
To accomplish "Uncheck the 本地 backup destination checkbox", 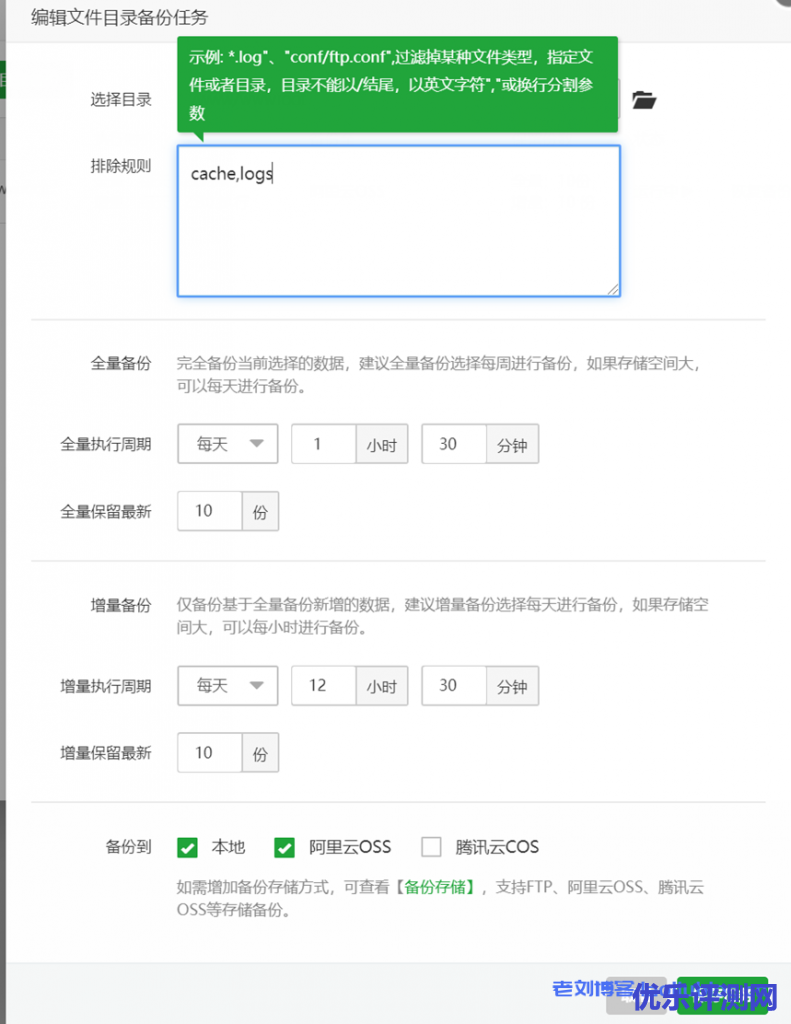I will point(187,848).
